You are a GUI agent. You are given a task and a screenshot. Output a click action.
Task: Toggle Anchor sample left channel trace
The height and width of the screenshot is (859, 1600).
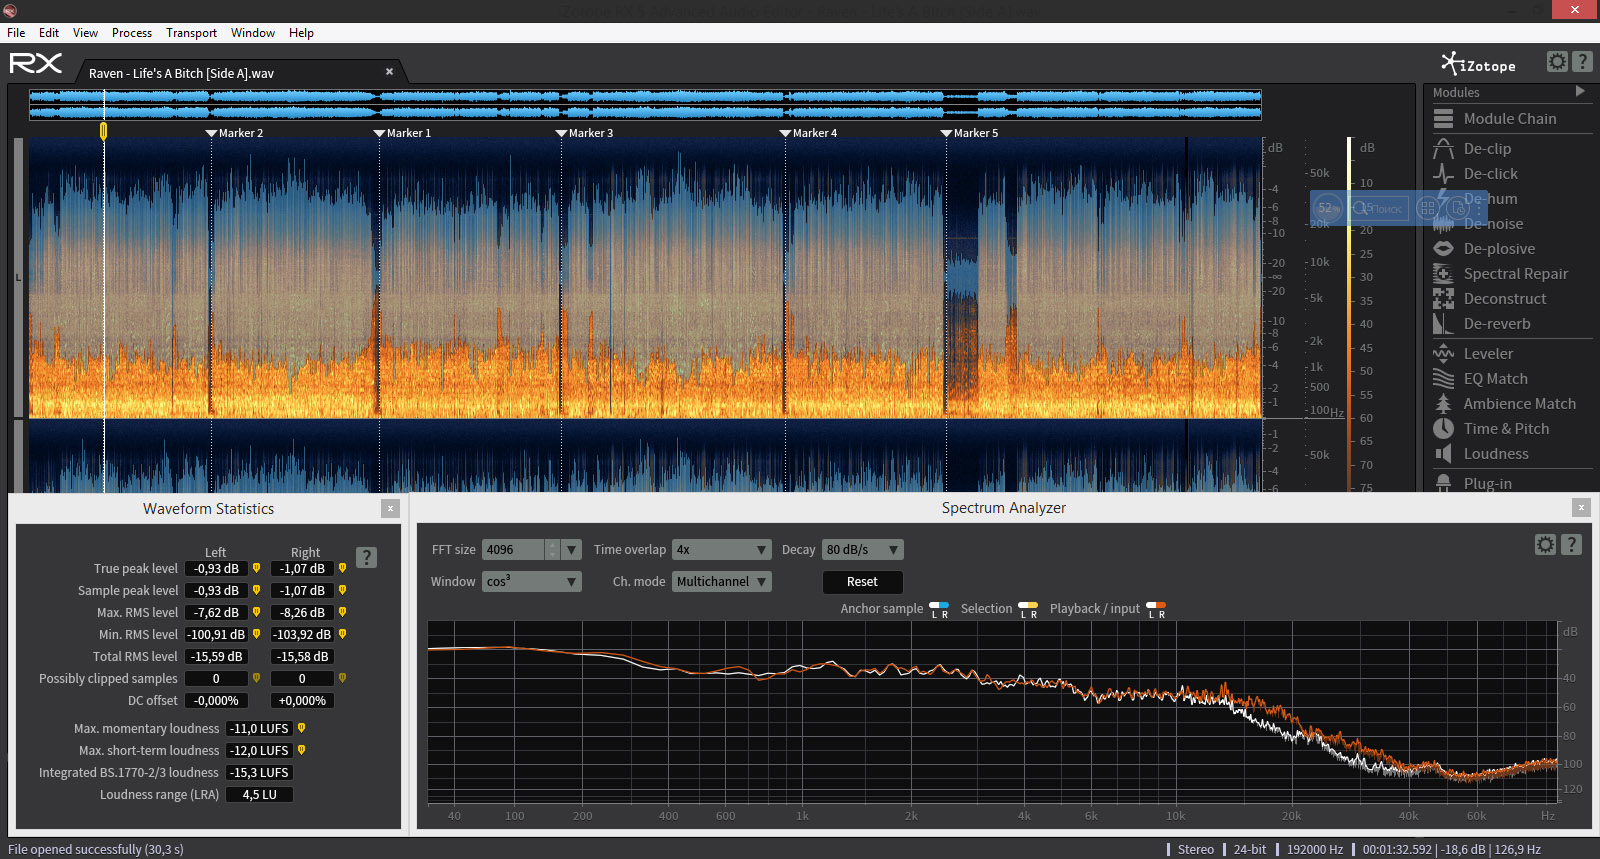coord(934,606)
